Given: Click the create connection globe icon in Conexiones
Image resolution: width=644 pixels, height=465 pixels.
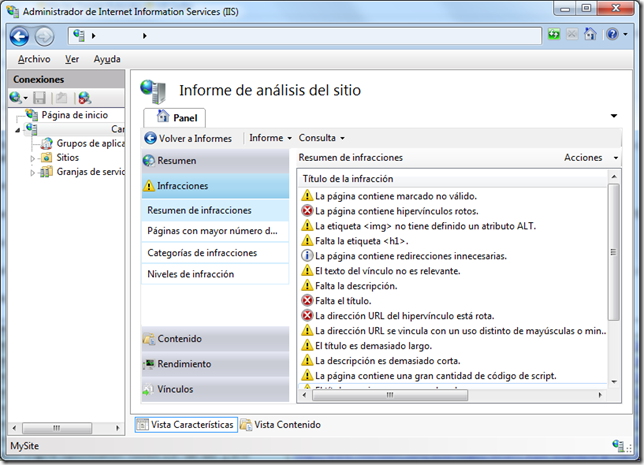Looking at the screenshot, I should pos(15,97).
